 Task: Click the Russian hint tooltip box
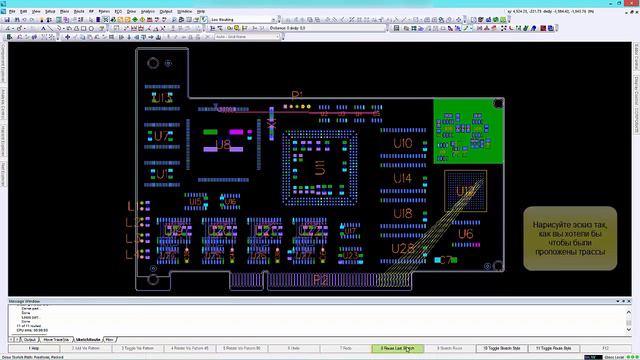570,238
